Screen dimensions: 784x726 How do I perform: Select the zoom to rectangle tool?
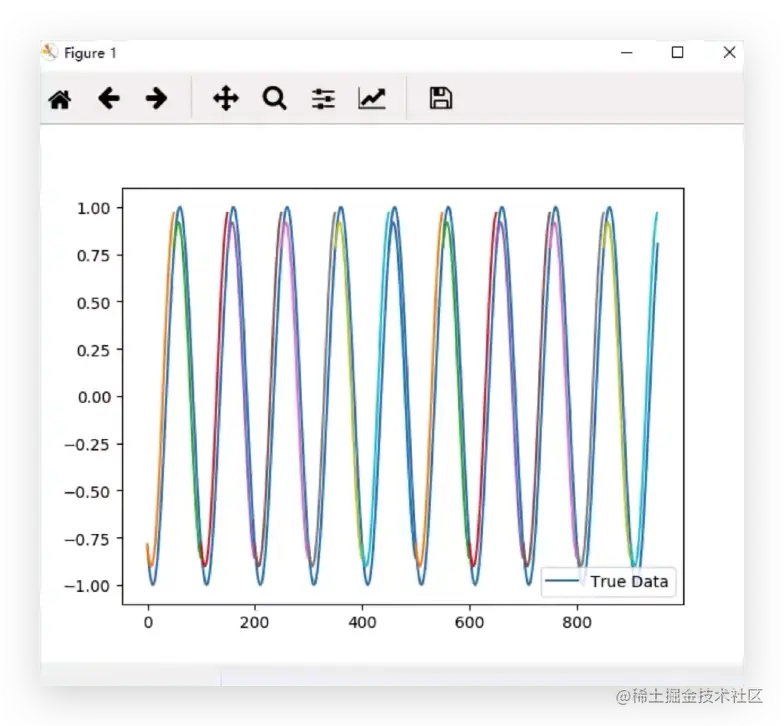pos(274,98)
